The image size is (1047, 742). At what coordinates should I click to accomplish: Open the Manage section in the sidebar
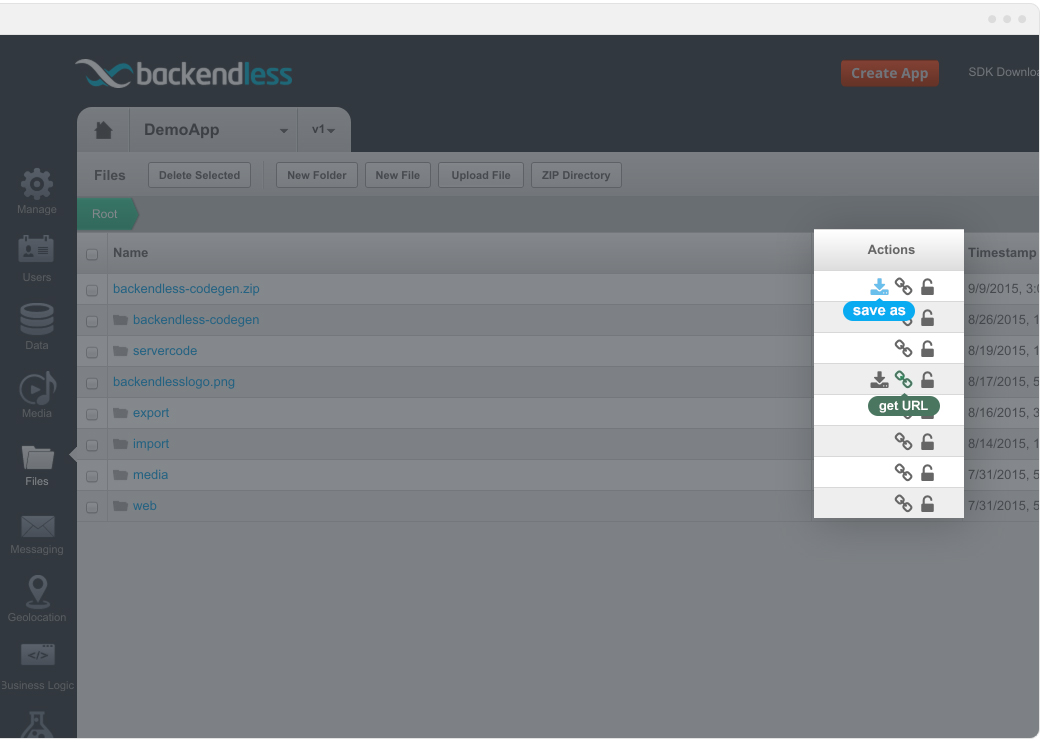(37, 192)
